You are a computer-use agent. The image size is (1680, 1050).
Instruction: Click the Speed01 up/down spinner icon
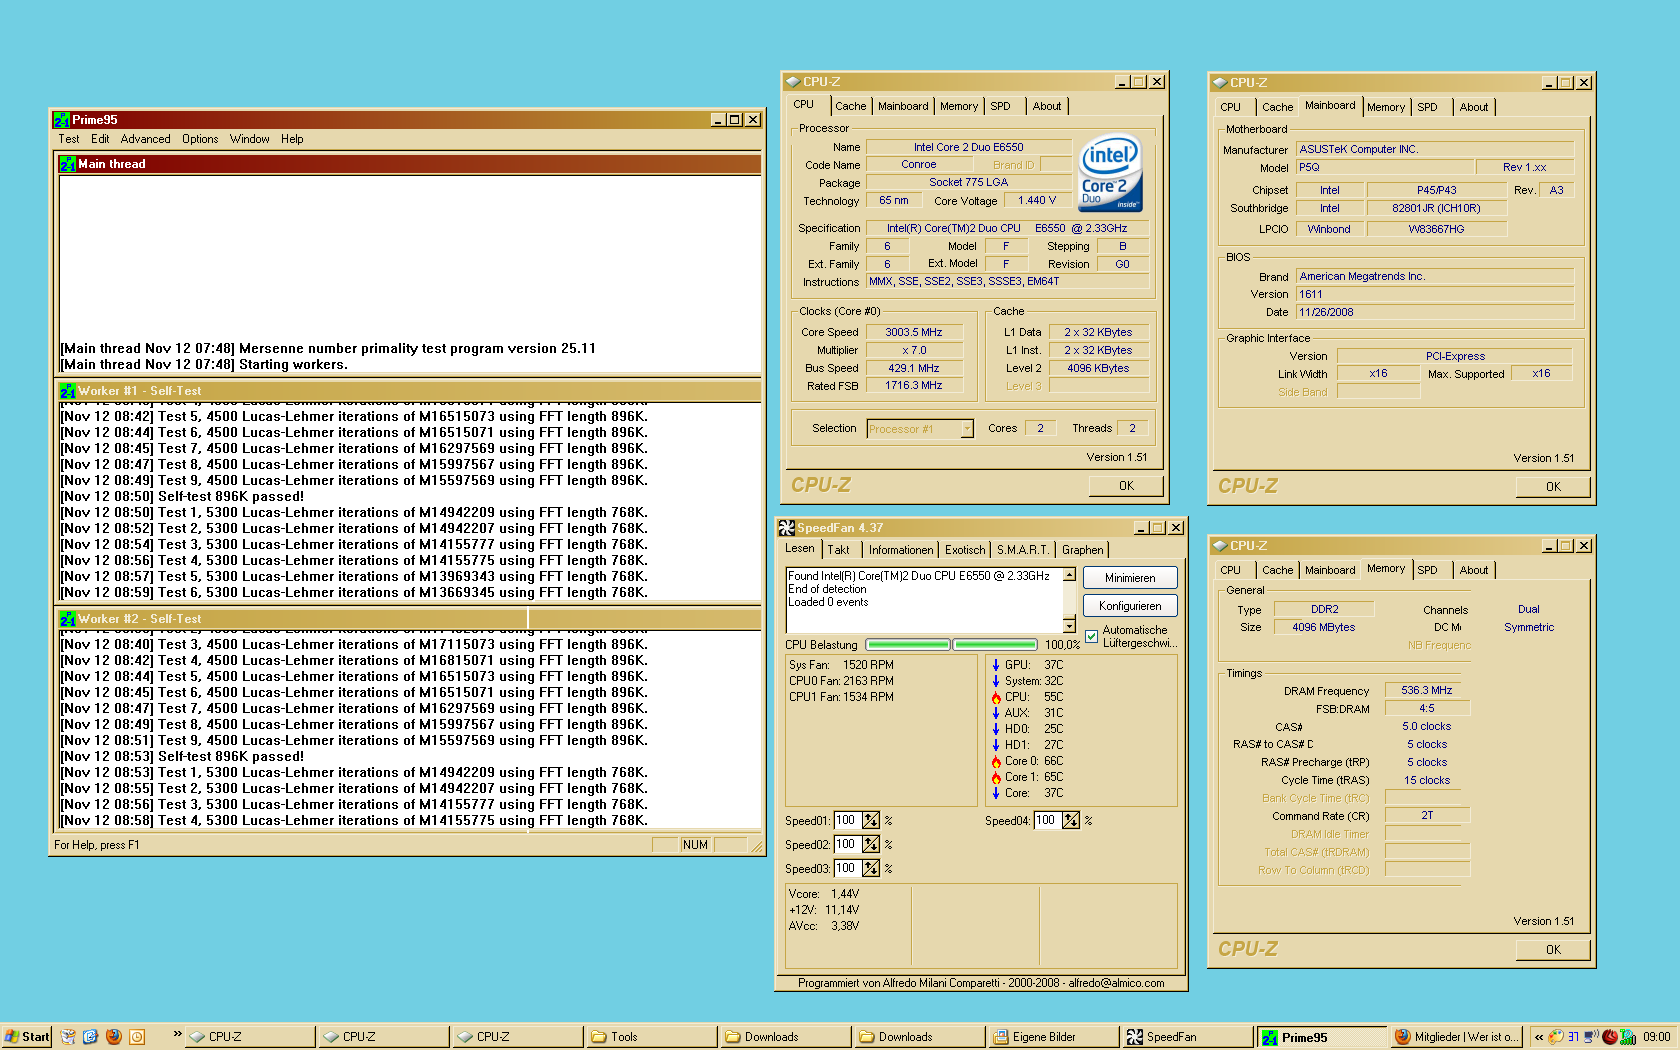tap(871, 821)
